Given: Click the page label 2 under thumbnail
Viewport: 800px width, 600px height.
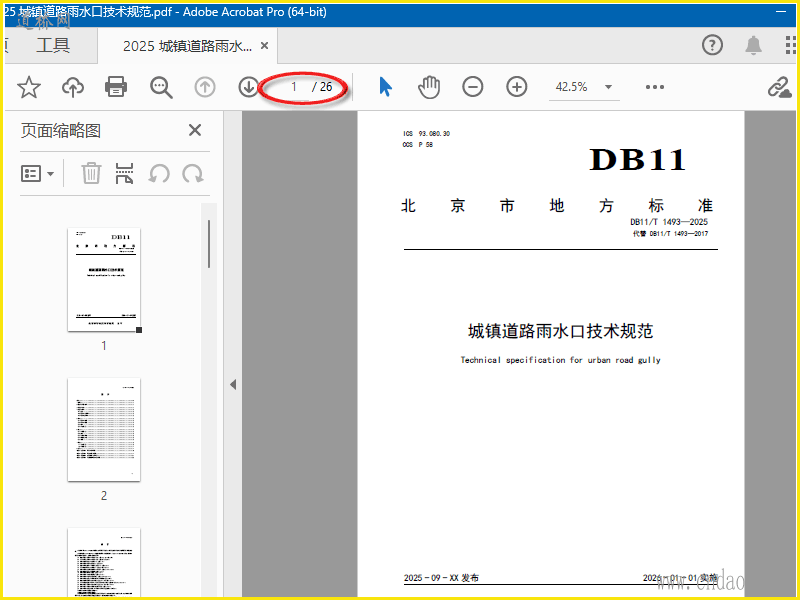Looking at the screenshot, I should pyautogui.click(x=104, y=495).
